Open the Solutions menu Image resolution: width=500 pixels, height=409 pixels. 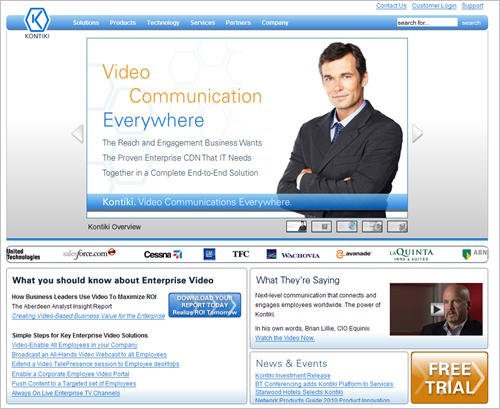pos(86,23)
